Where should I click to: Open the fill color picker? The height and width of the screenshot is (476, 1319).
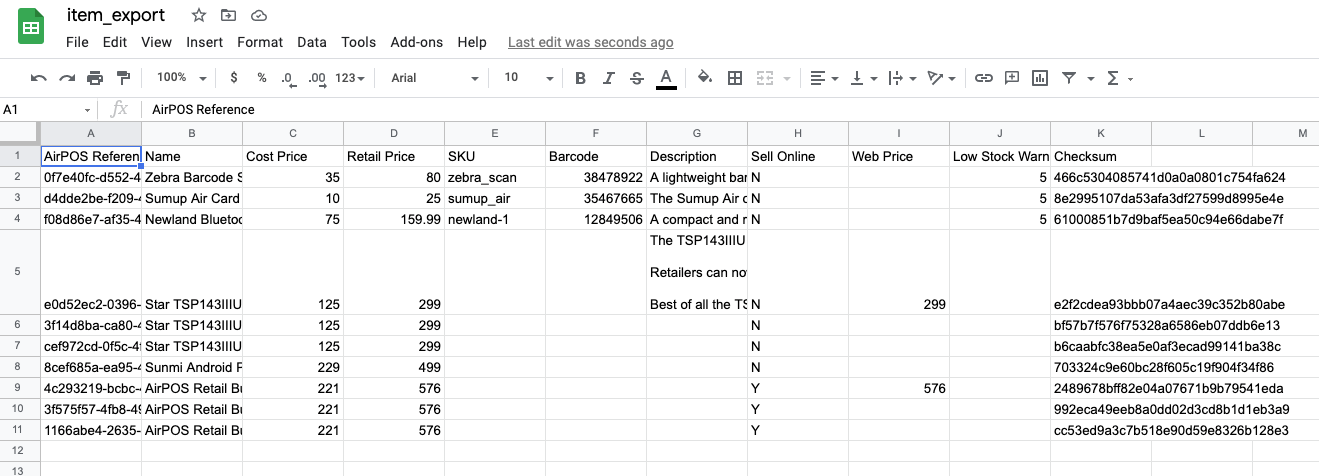point(704,78)
